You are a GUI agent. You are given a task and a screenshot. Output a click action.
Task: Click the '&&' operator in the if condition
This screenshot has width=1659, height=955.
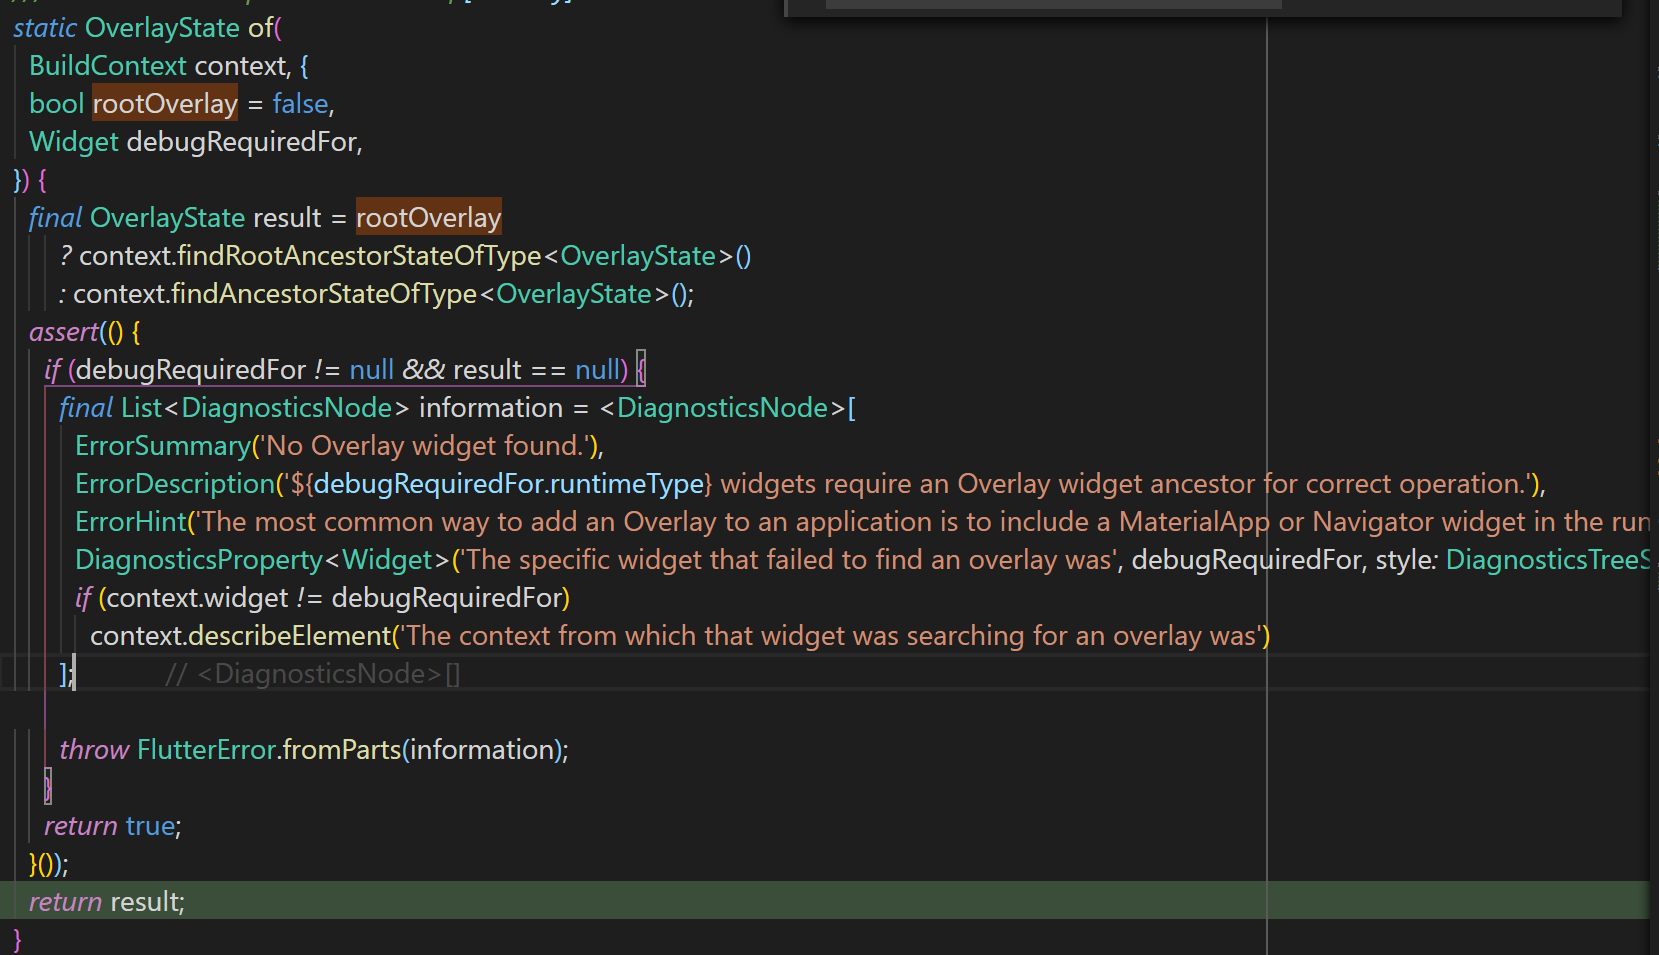point(423,370)
